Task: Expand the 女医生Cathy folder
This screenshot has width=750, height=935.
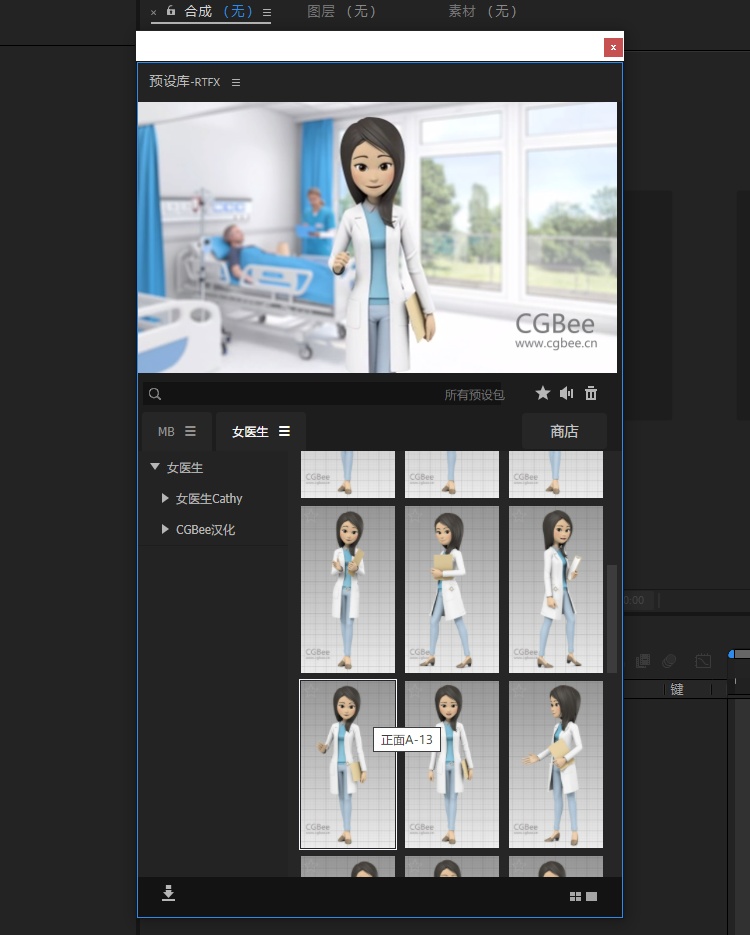Action: pos(165,498)
